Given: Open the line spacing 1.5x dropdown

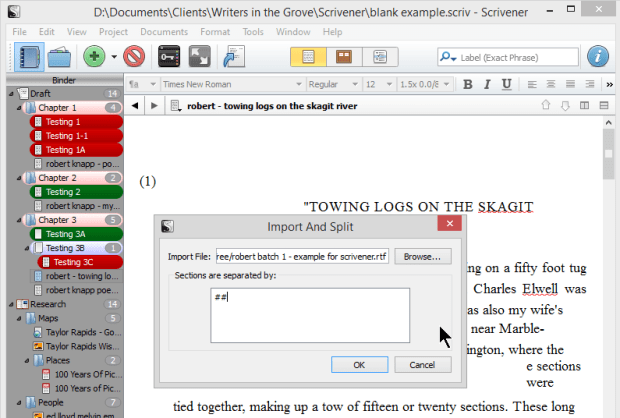Looking at the screenshot, I should click(x=424, y=84).
